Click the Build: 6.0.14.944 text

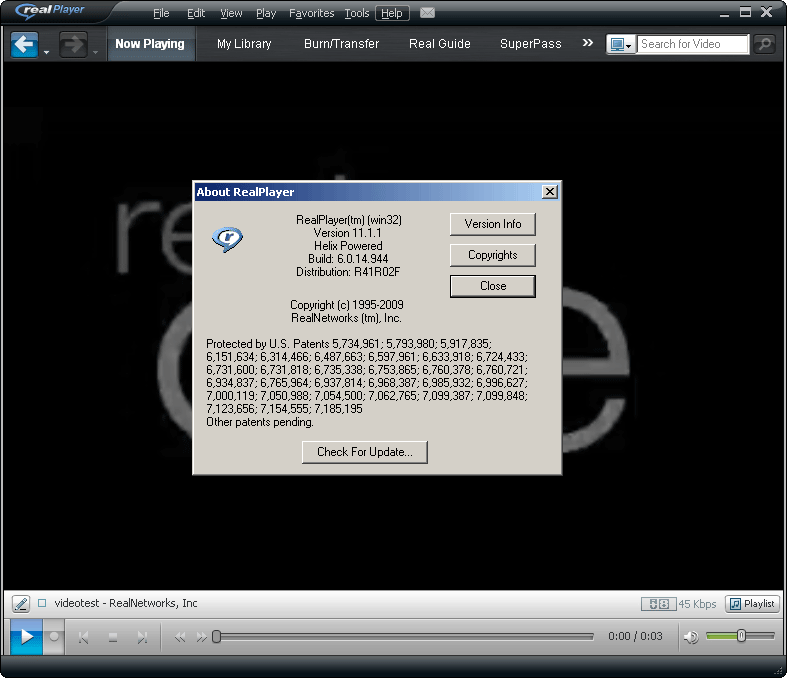348,259
